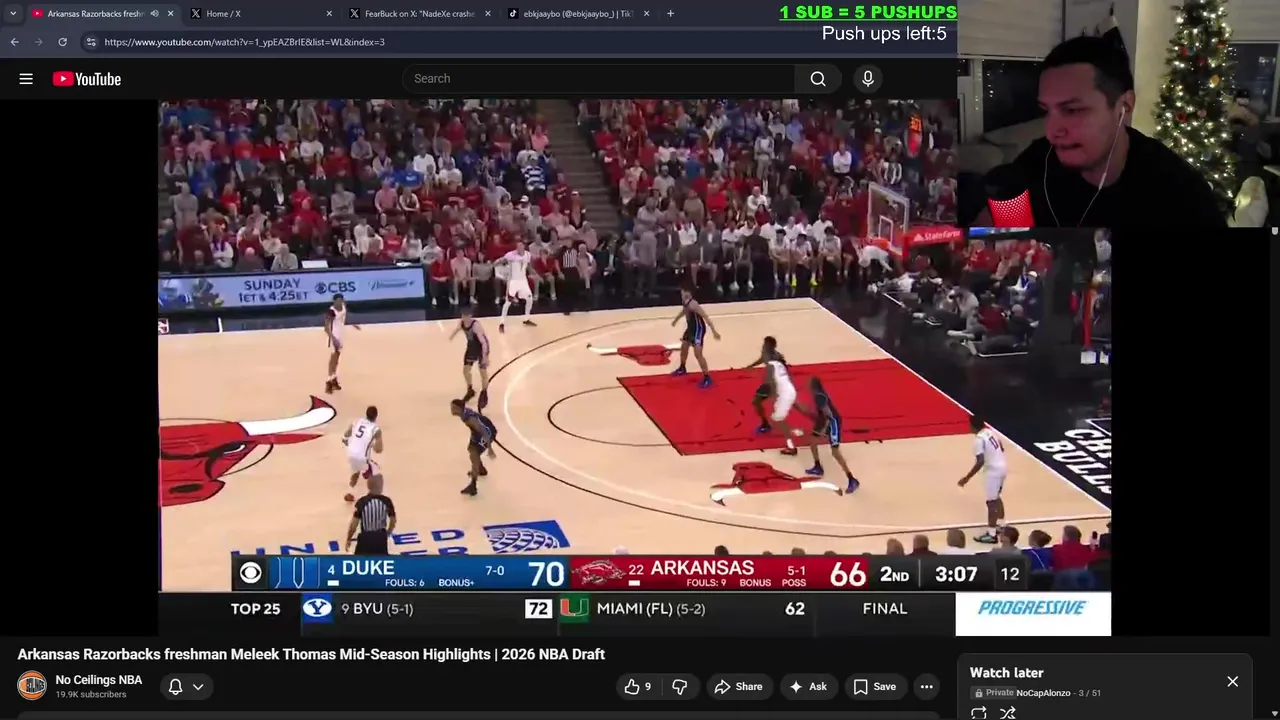The height and width of the screenshot is (720, 1280).
Task: Start voice search with microphone icon
Action: [867, 79]
